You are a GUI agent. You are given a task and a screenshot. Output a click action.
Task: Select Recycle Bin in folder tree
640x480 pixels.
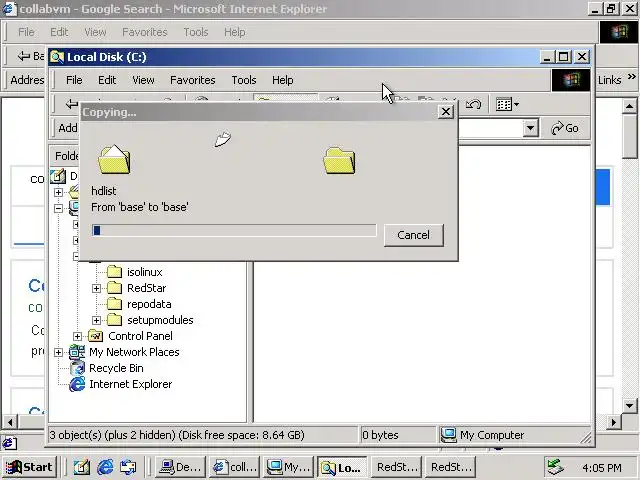116,368
